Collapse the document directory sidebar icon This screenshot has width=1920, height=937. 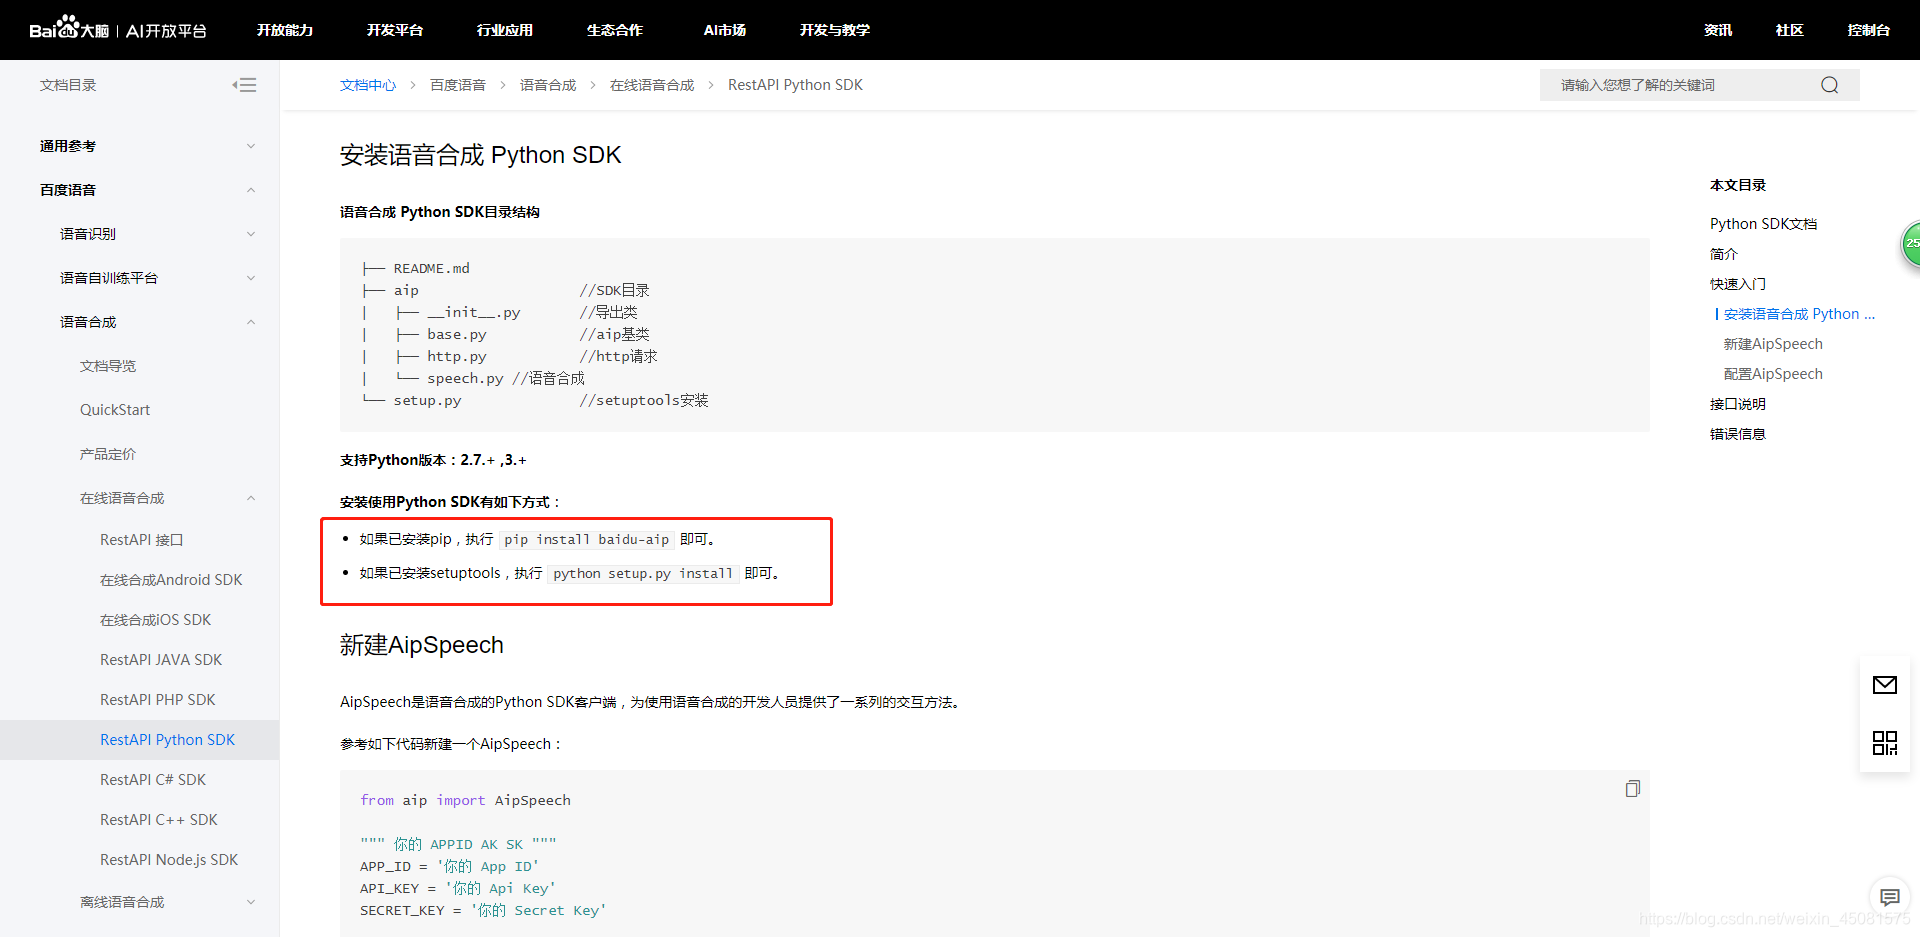point(244,85)
